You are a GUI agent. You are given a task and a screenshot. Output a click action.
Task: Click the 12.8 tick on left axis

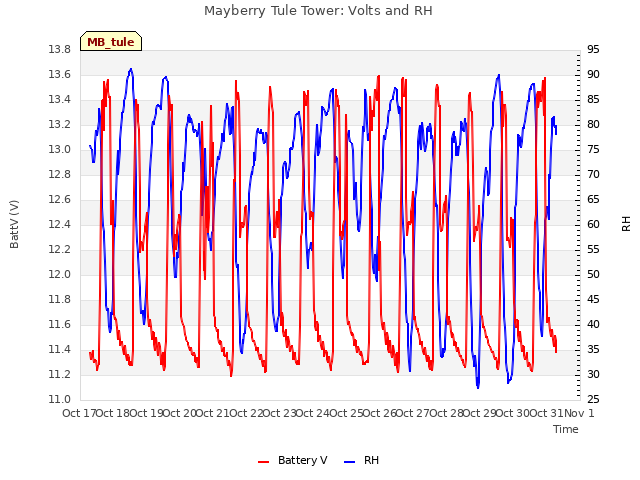[x=60, y=175]
